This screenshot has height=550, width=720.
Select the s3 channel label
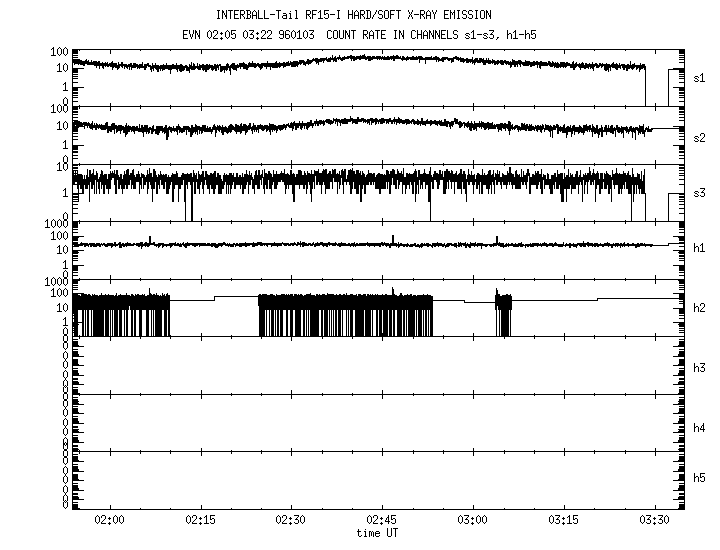701,192
